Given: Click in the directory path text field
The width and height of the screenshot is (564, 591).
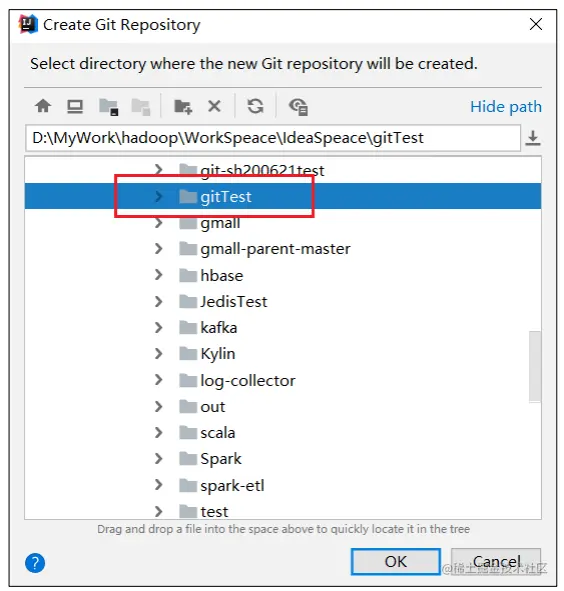Looking at the screenshot, I should (x=273, y=138).
